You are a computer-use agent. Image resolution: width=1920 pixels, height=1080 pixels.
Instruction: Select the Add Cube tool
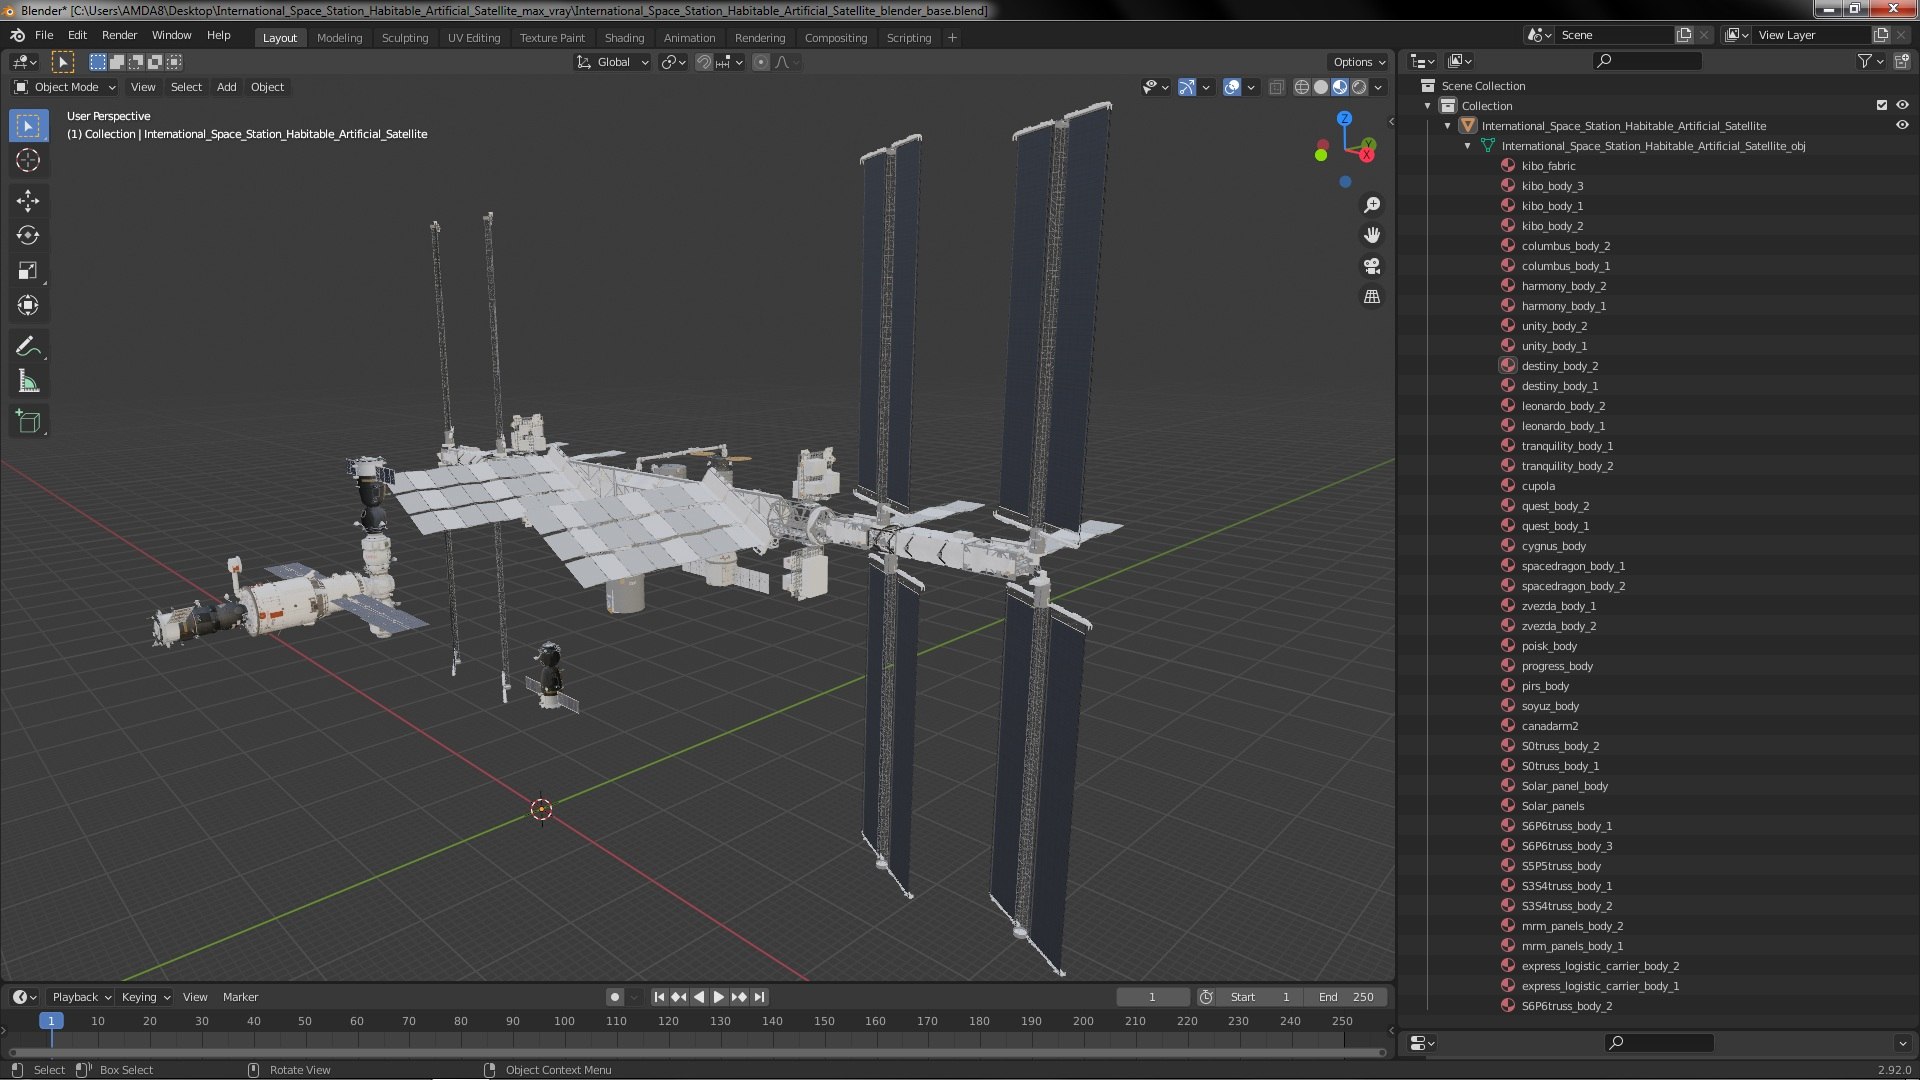pos(28,422)
